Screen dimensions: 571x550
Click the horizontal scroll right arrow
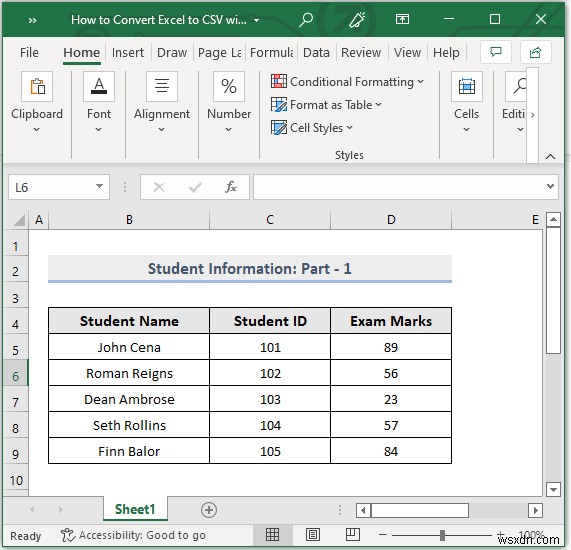coord(535,510)
